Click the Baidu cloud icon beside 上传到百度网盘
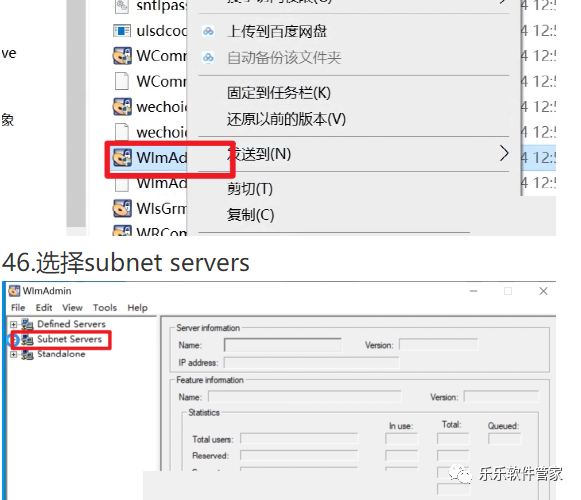Viewport: 581px width, 500px height. (208, 31)
